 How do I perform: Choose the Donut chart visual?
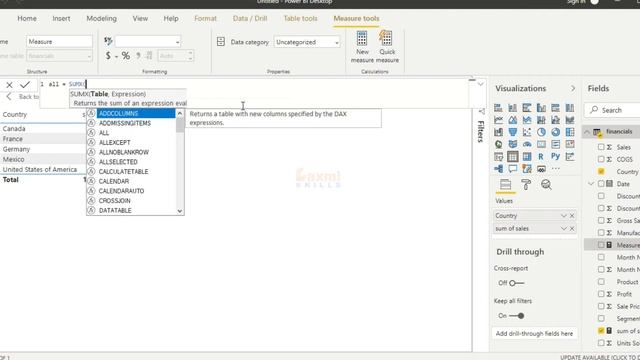tap(556, 132)
